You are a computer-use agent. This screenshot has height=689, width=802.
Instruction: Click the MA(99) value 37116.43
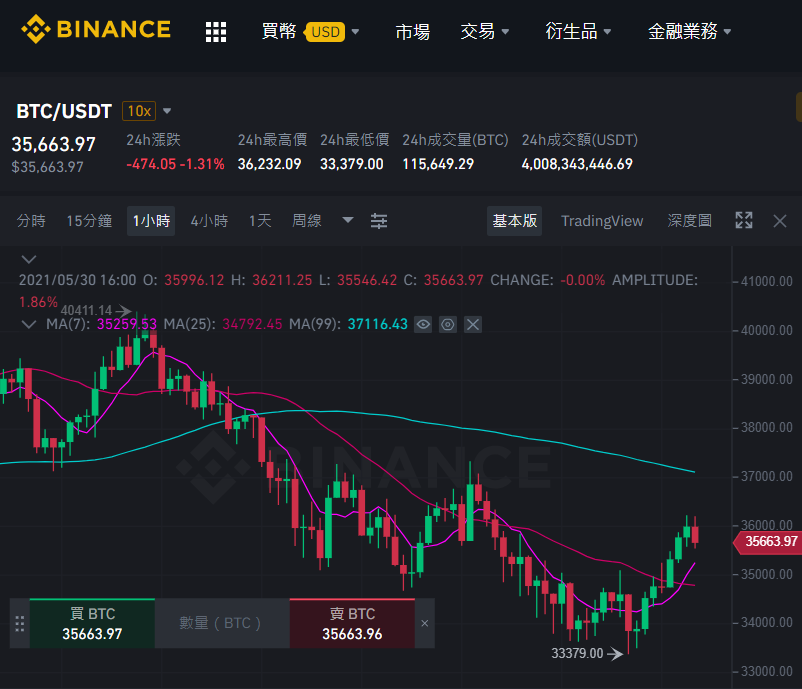pos(377,324)
